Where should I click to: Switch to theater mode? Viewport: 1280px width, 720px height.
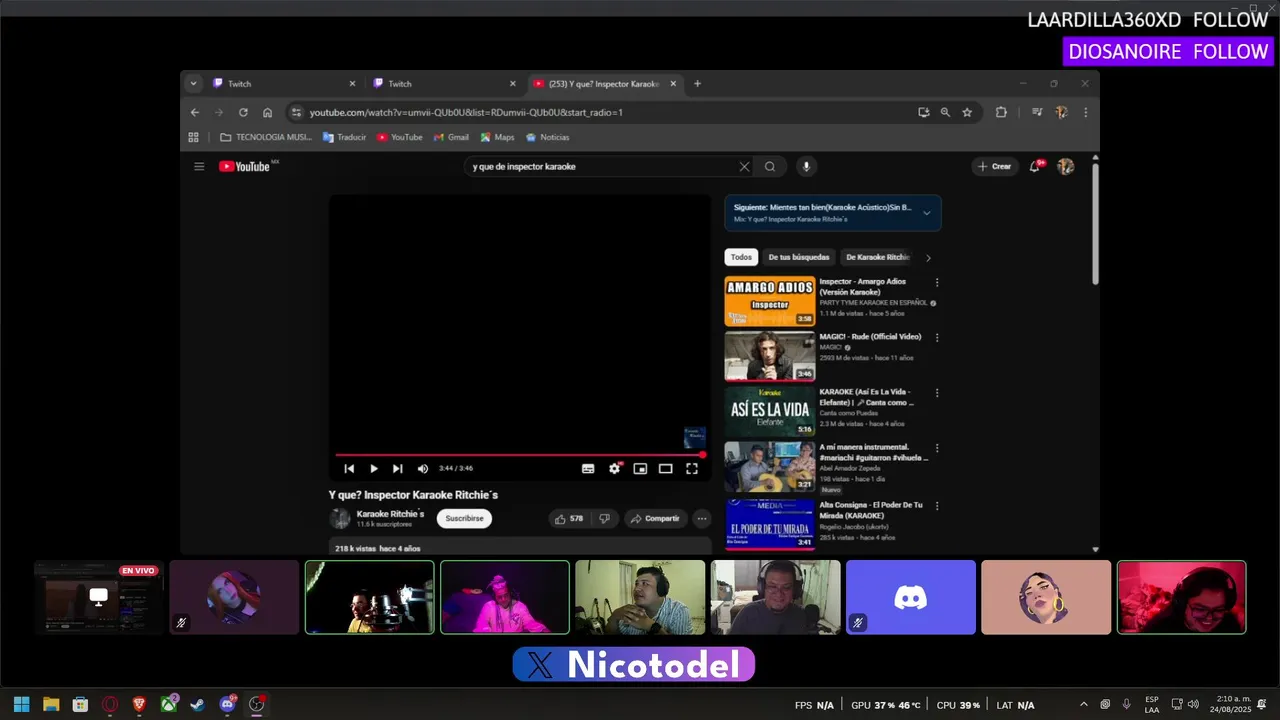(x=665, y=468)
